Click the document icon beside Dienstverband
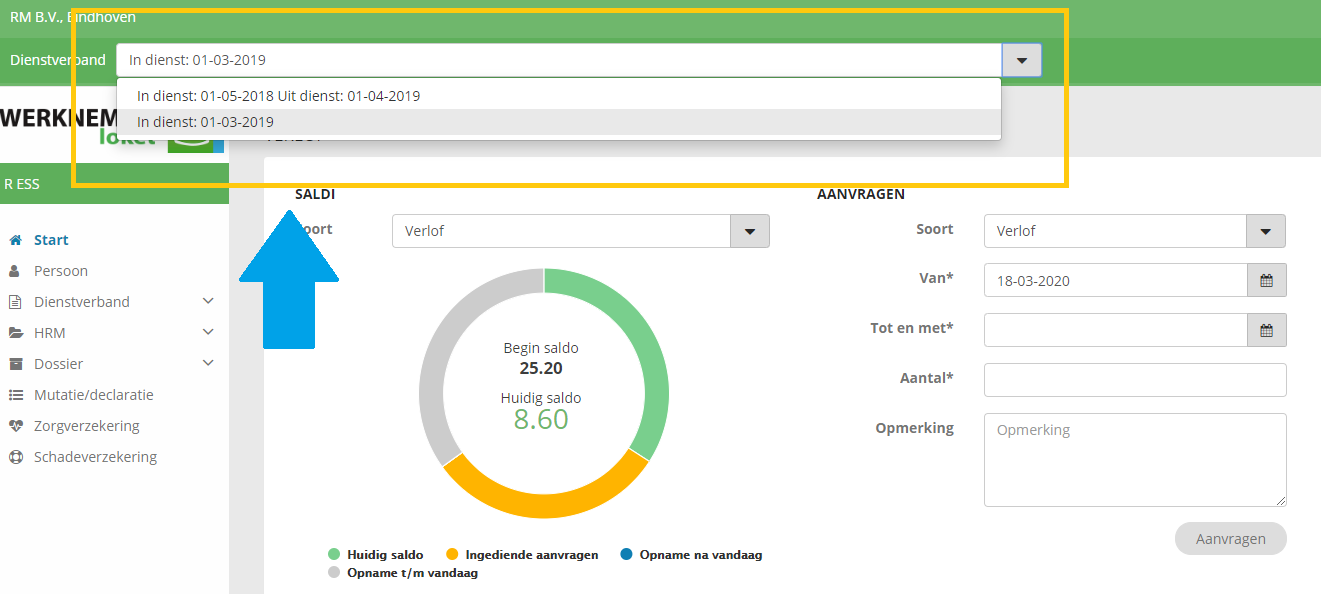 tap(15, 302)
